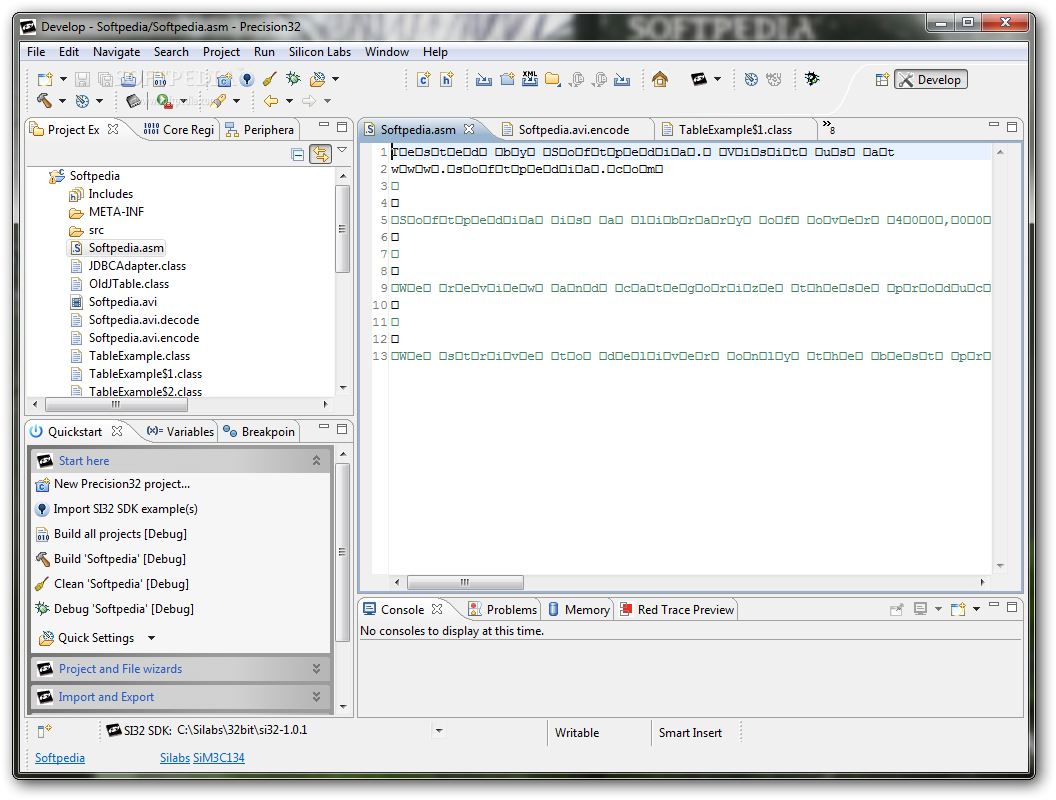Click the Import SDK example bulb icon
This screenshot has height=800, width=1056.
(x=247, y=79)
